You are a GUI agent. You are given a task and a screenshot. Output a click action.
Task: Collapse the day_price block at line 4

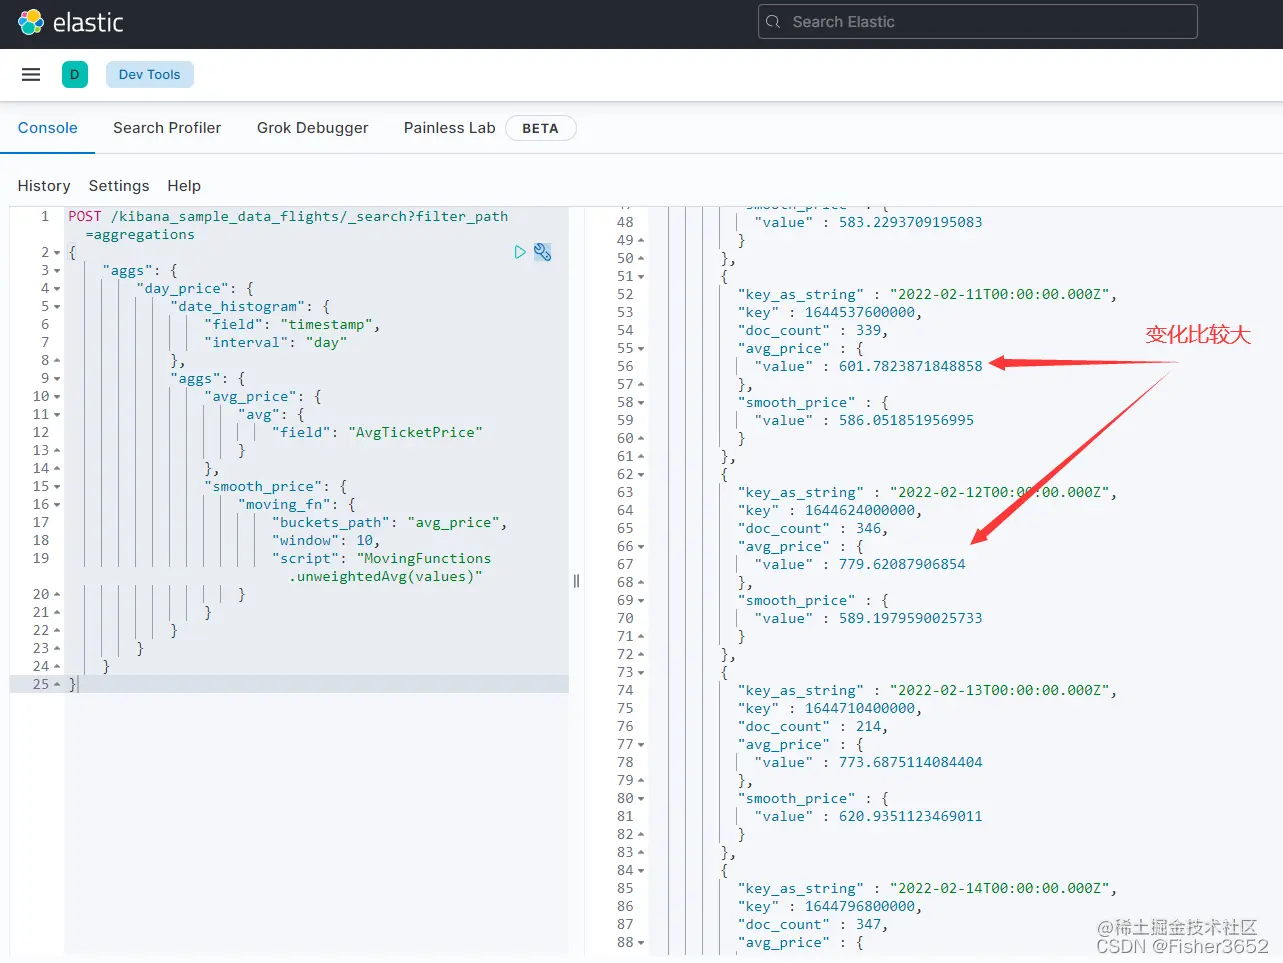click(57, 289)
